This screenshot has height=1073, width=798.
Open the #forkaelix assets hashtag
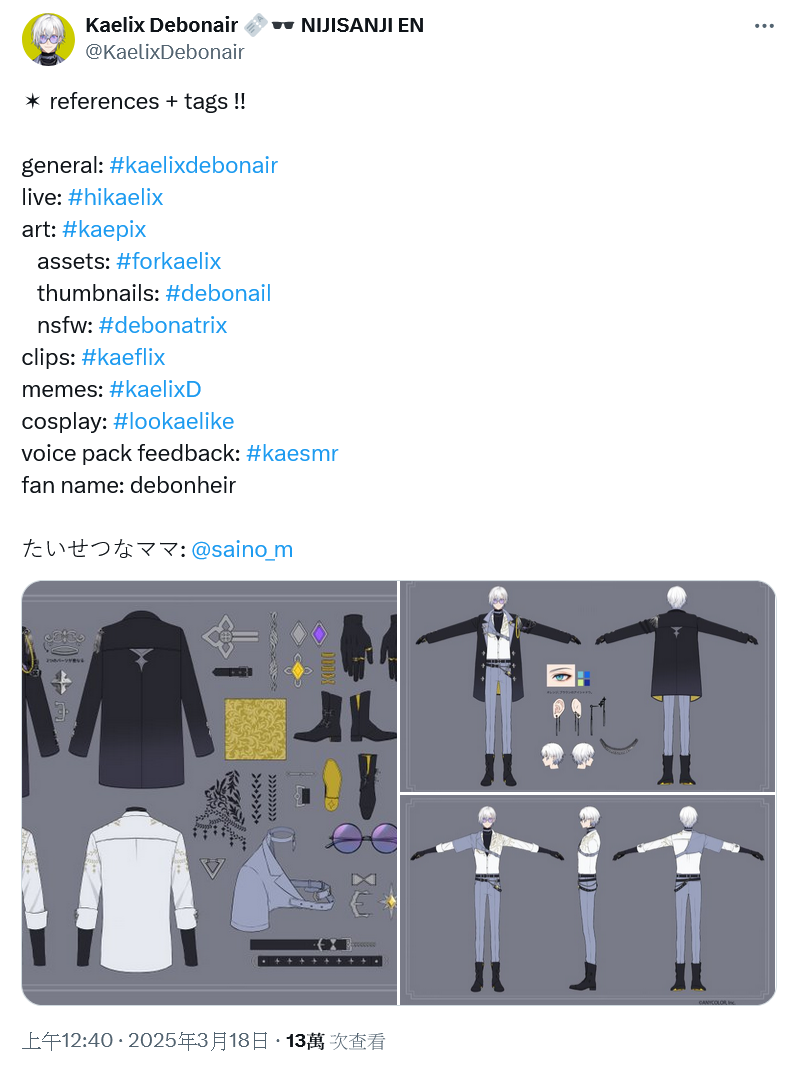(168, 261)
